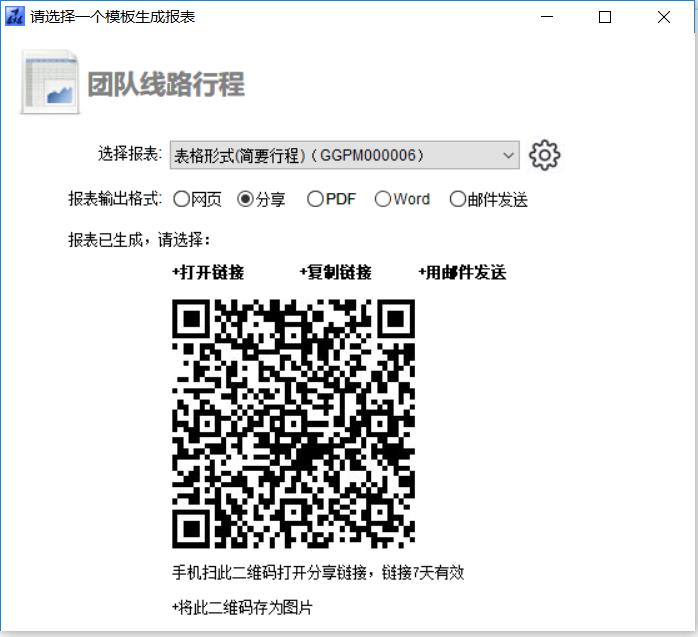The height and width of the screenshot is (637, 698).
Task: Maximize the report template window
Action: 605,17
